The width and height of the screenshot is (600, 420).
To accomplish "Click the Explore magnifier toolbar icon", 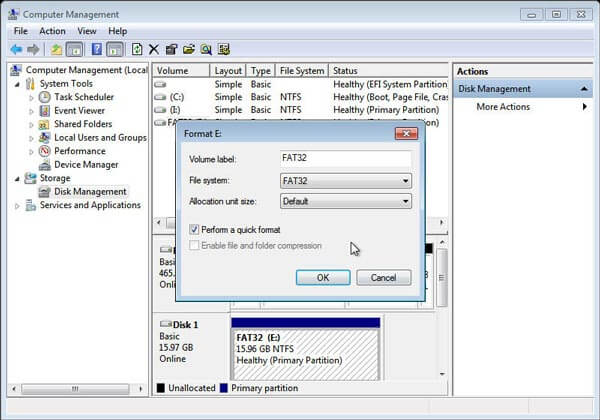I will pyautogui.click(x=206, y=49).
